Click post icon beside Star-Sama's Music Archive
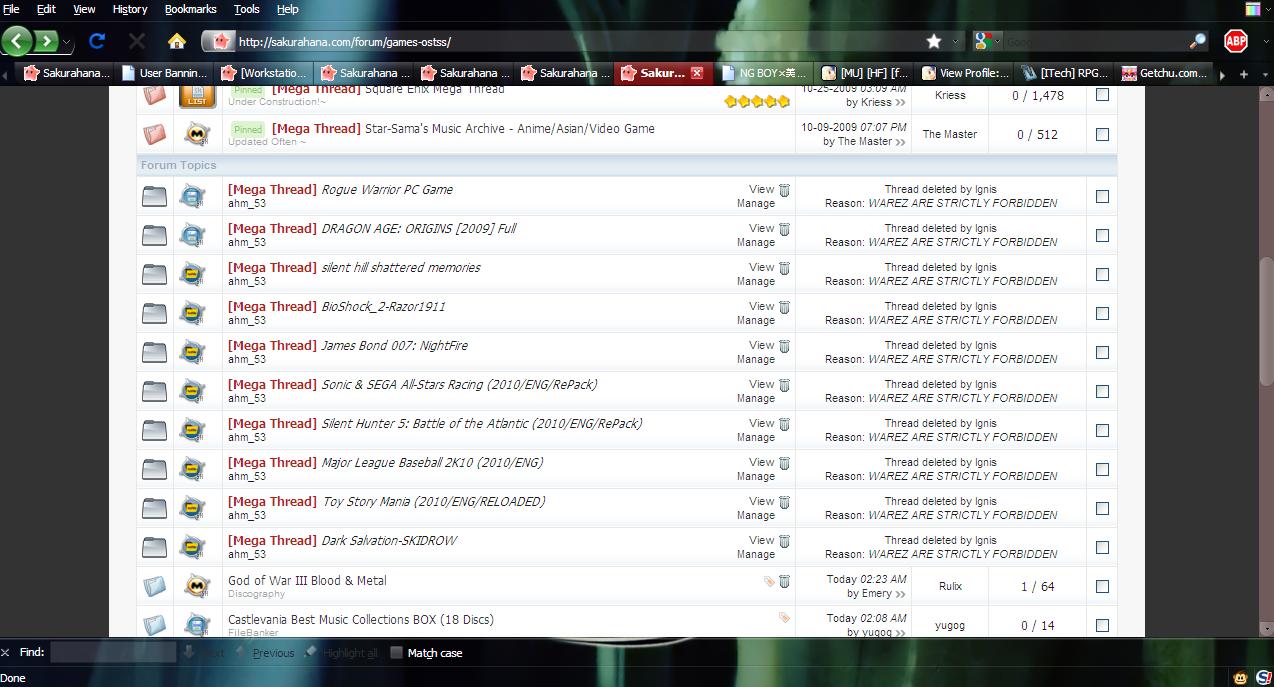This screenshot has width=1274, height=687. [x=197, y=134]
